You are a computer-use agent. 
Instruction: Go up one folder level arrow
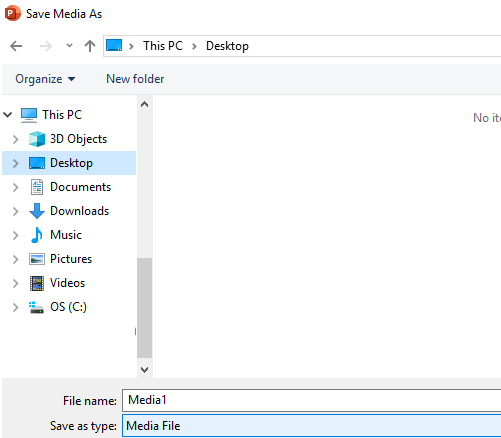pos(90,46)
